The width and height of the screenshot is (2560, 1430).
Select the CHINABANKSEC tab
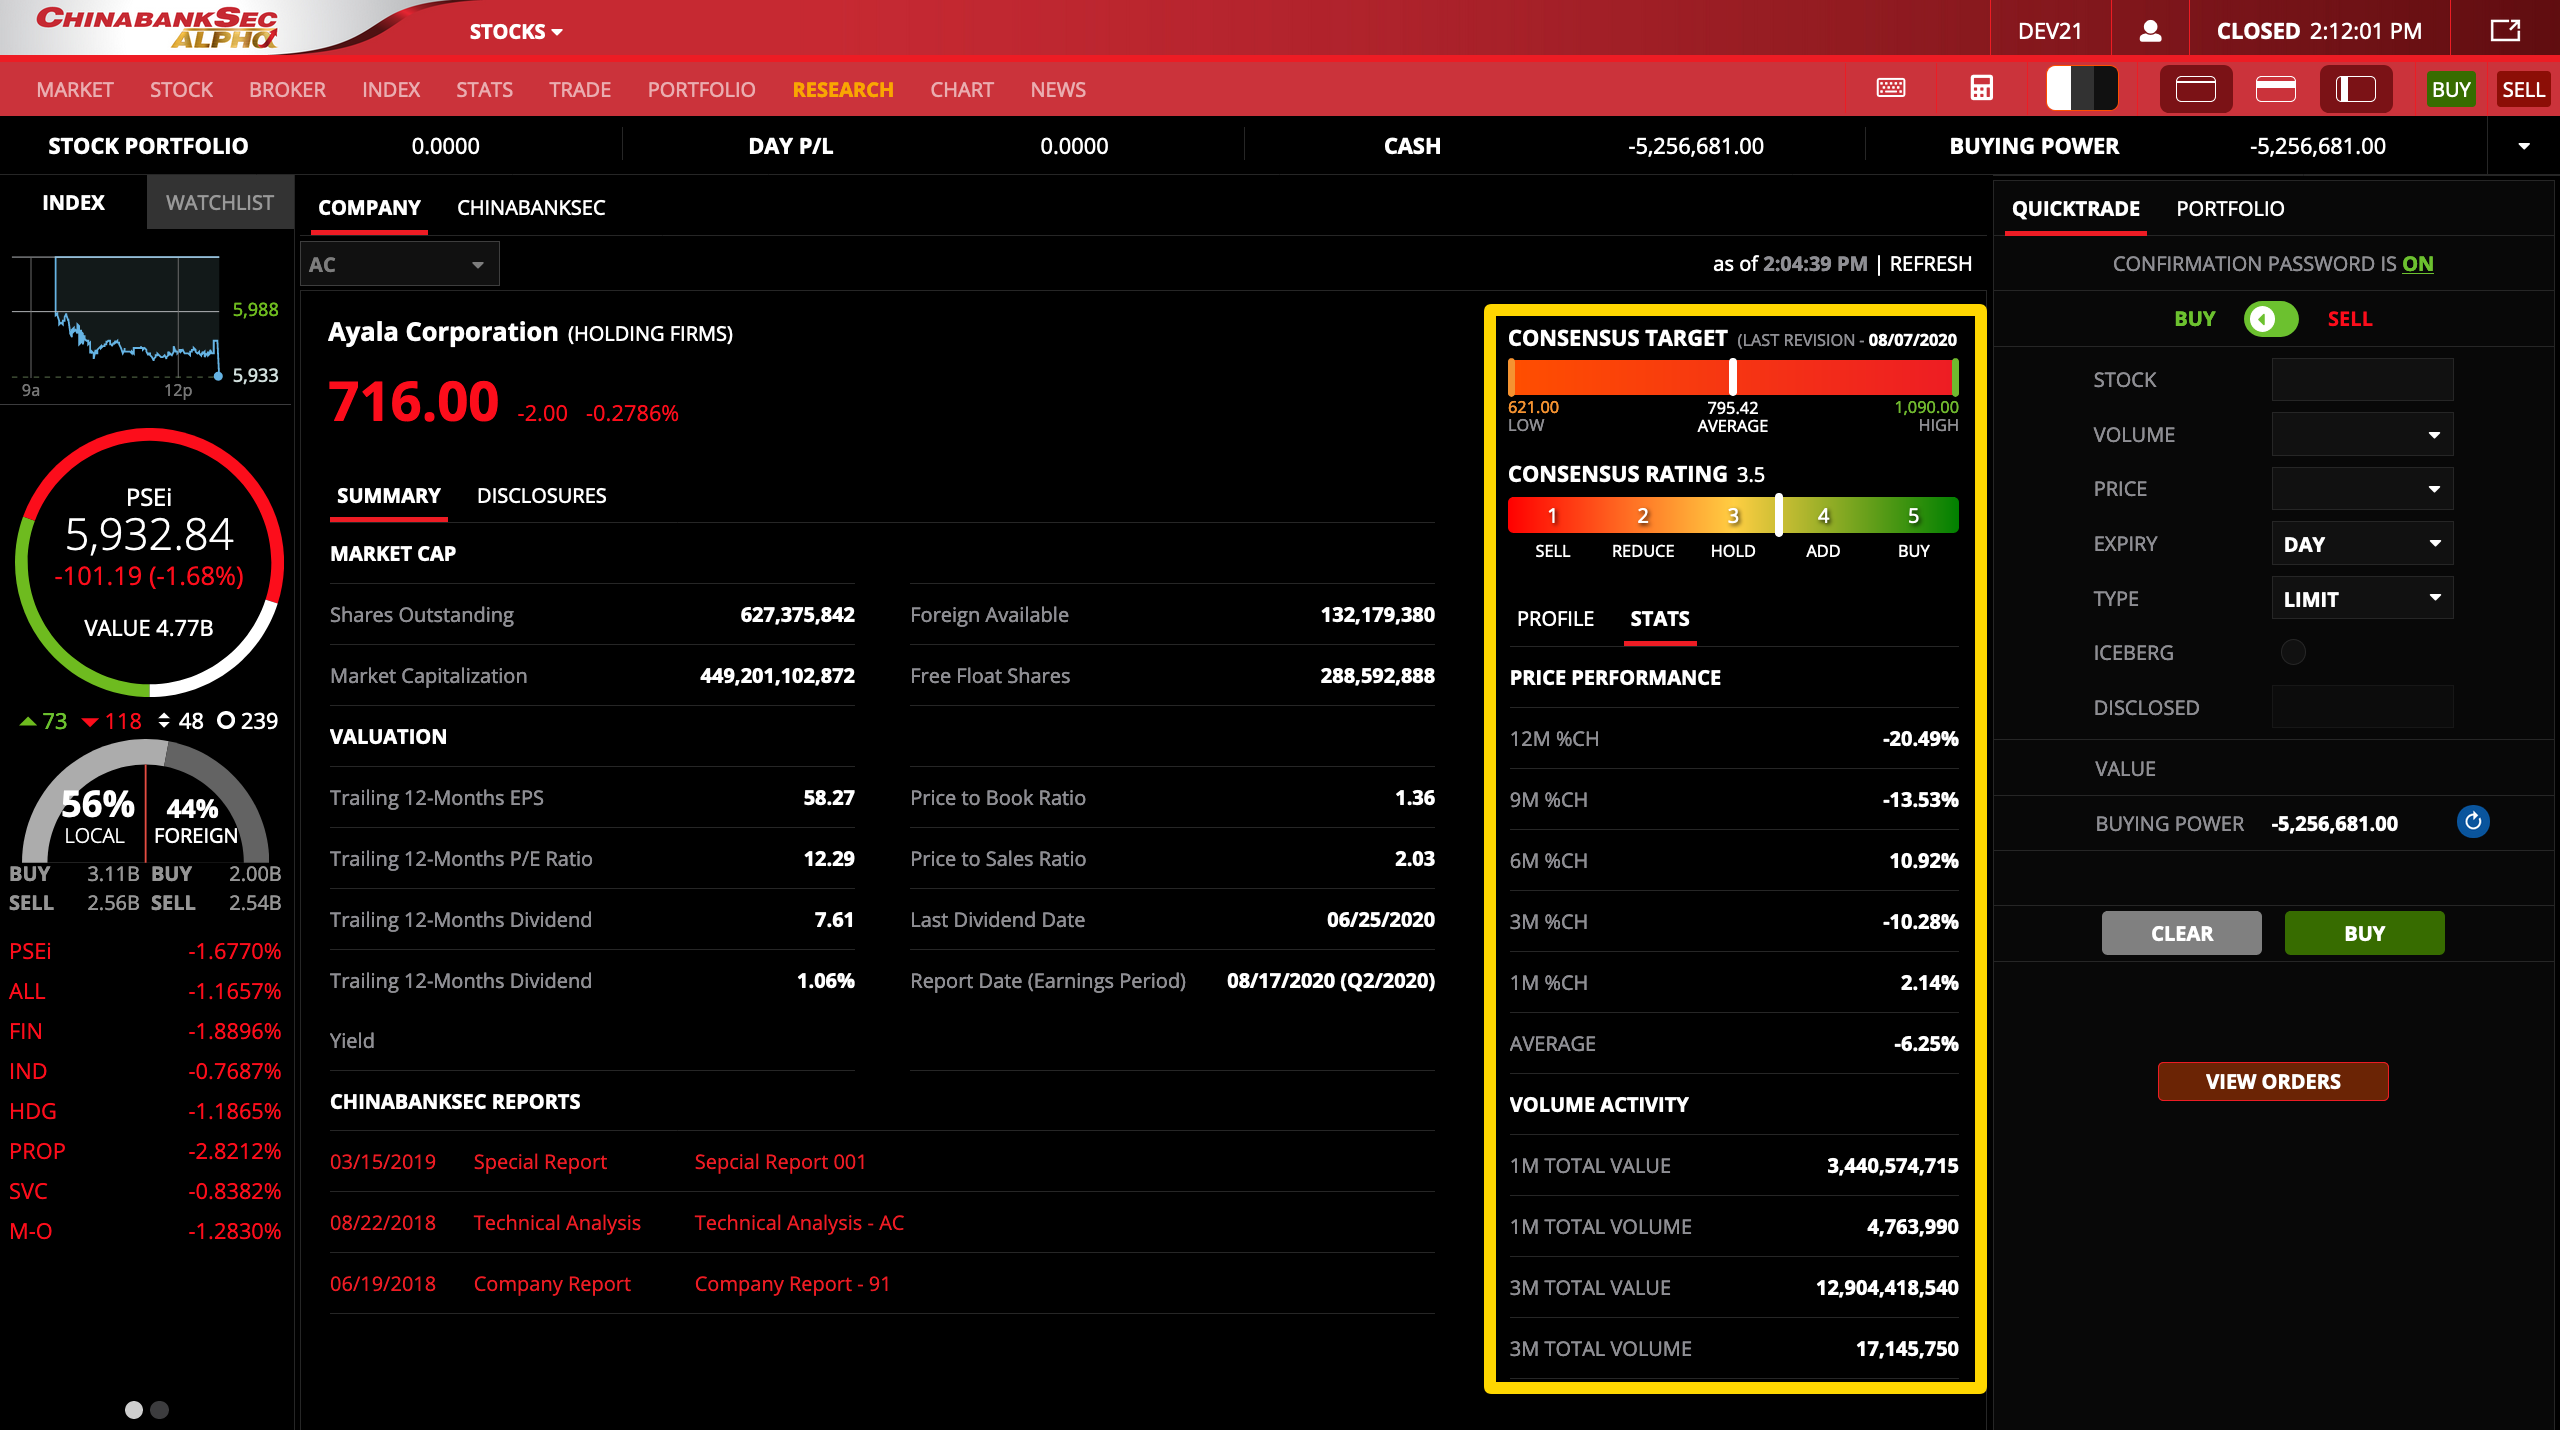[x=531, y=208]
